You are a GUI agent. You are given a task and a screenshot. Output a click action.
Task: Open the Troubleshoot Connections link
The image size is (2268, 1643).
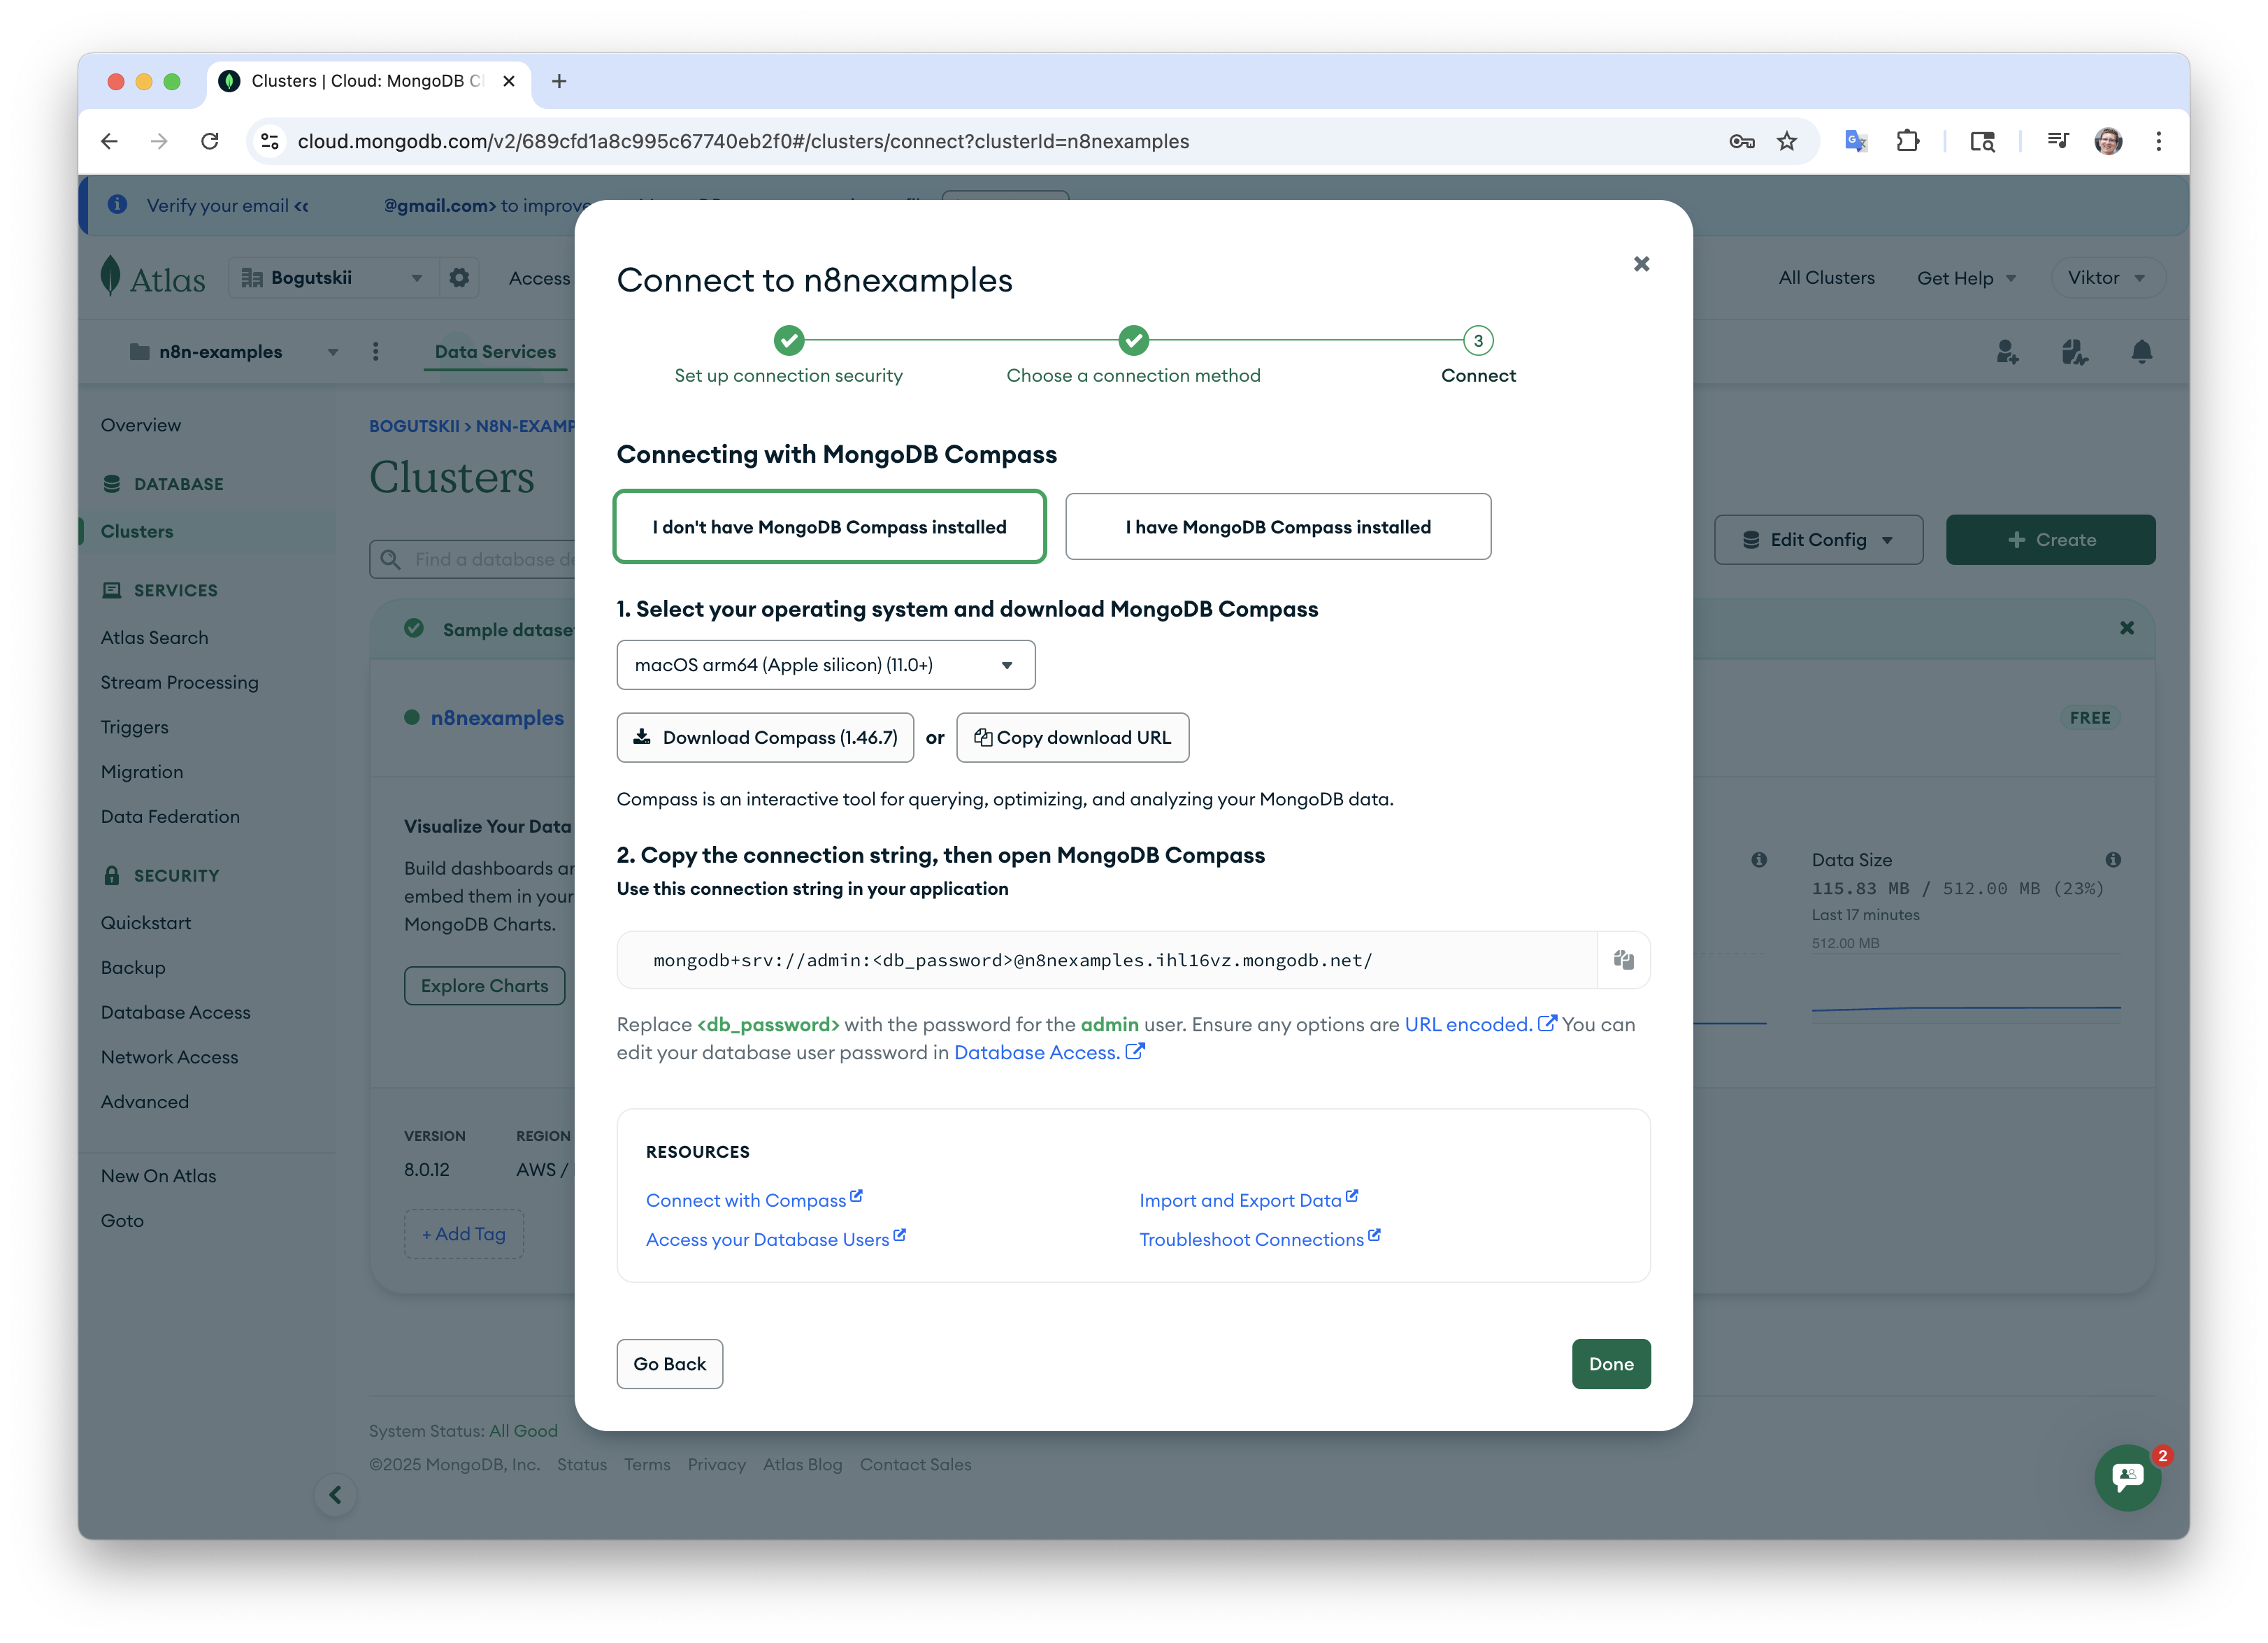click(x=1251, y=1240)
